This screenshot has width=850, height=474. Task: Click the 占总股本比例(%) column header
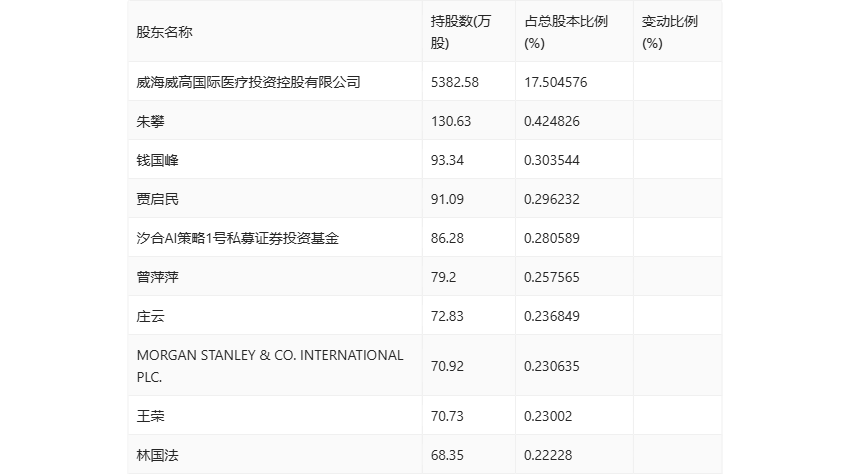[566, 32]
